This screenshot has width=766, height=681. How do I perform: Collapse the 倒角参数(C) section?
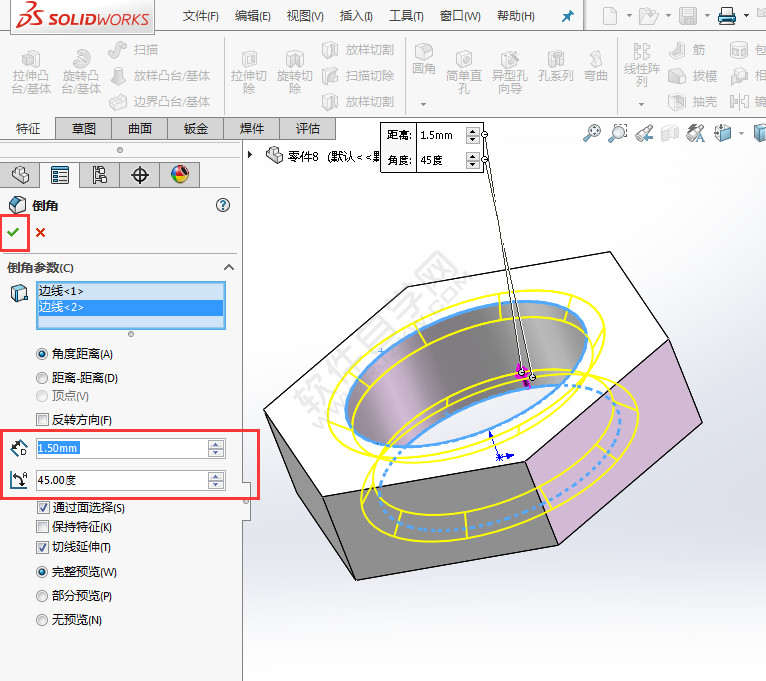click(229, 267)
